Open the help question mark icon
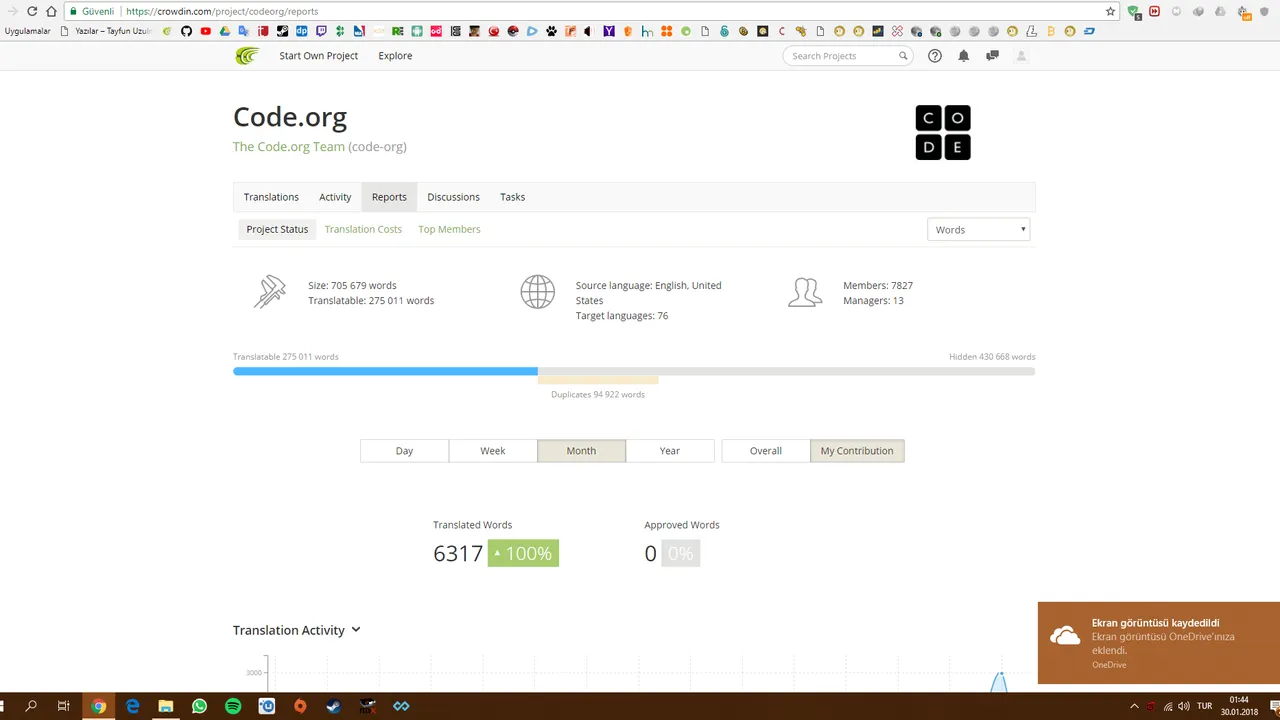 click(935, 56)
